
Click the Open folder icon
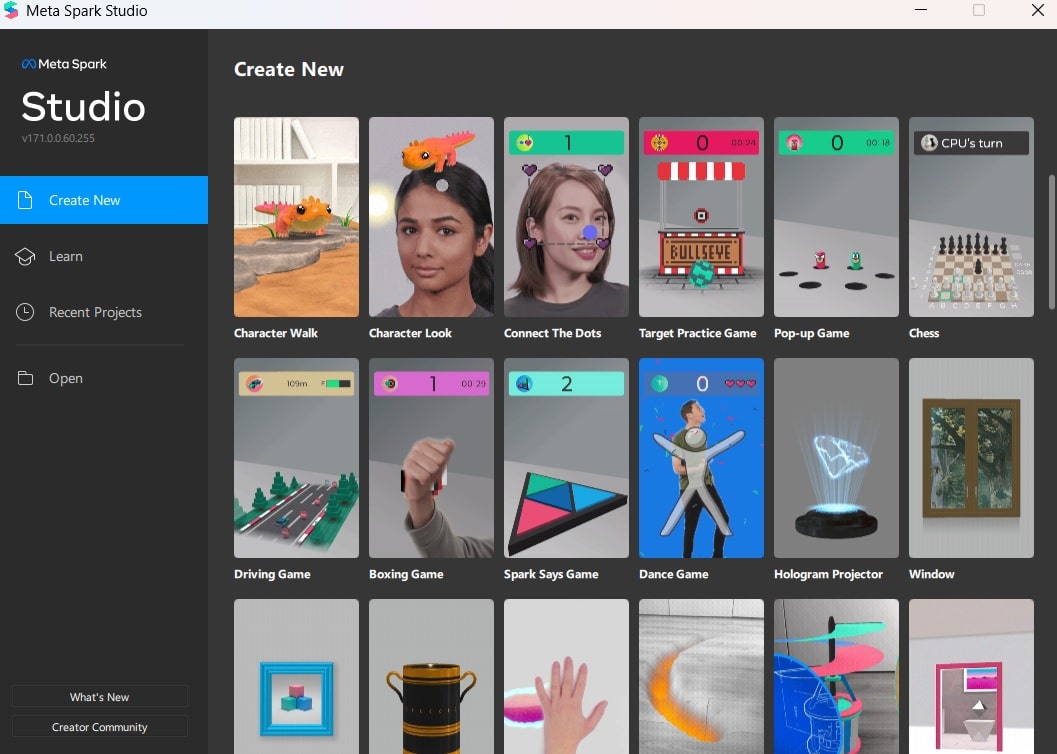tap(26, 378)
